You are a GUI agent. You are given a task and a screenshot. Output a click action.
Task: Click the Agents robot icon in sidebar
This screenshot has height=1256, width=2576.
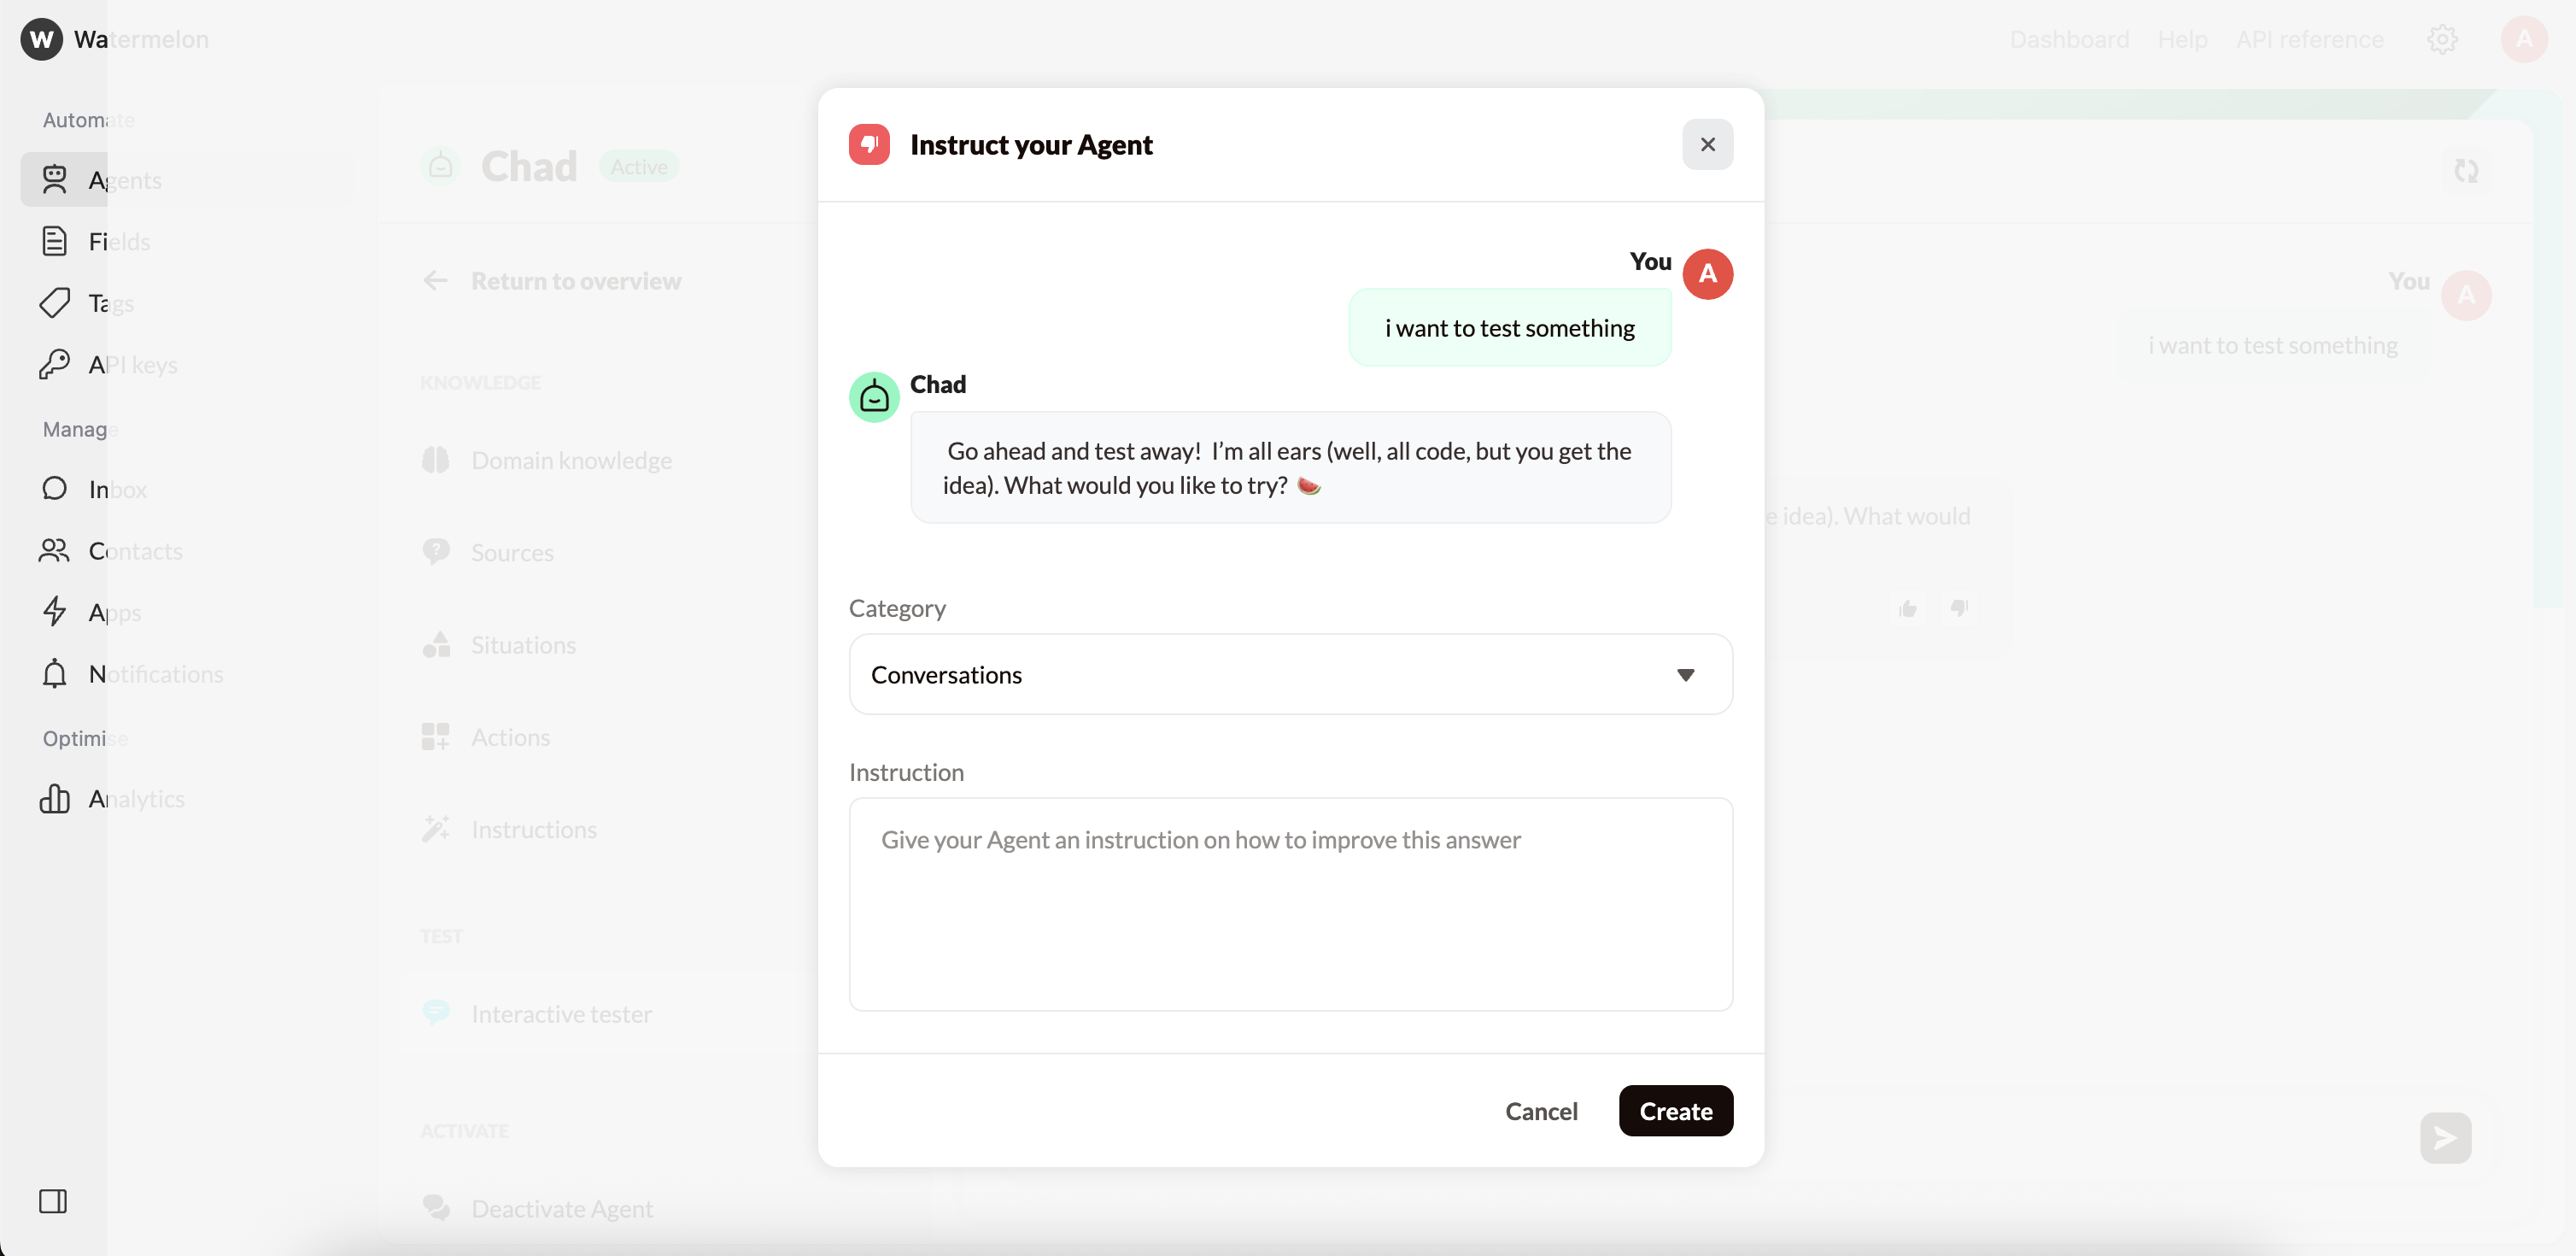tap(54, 180)
